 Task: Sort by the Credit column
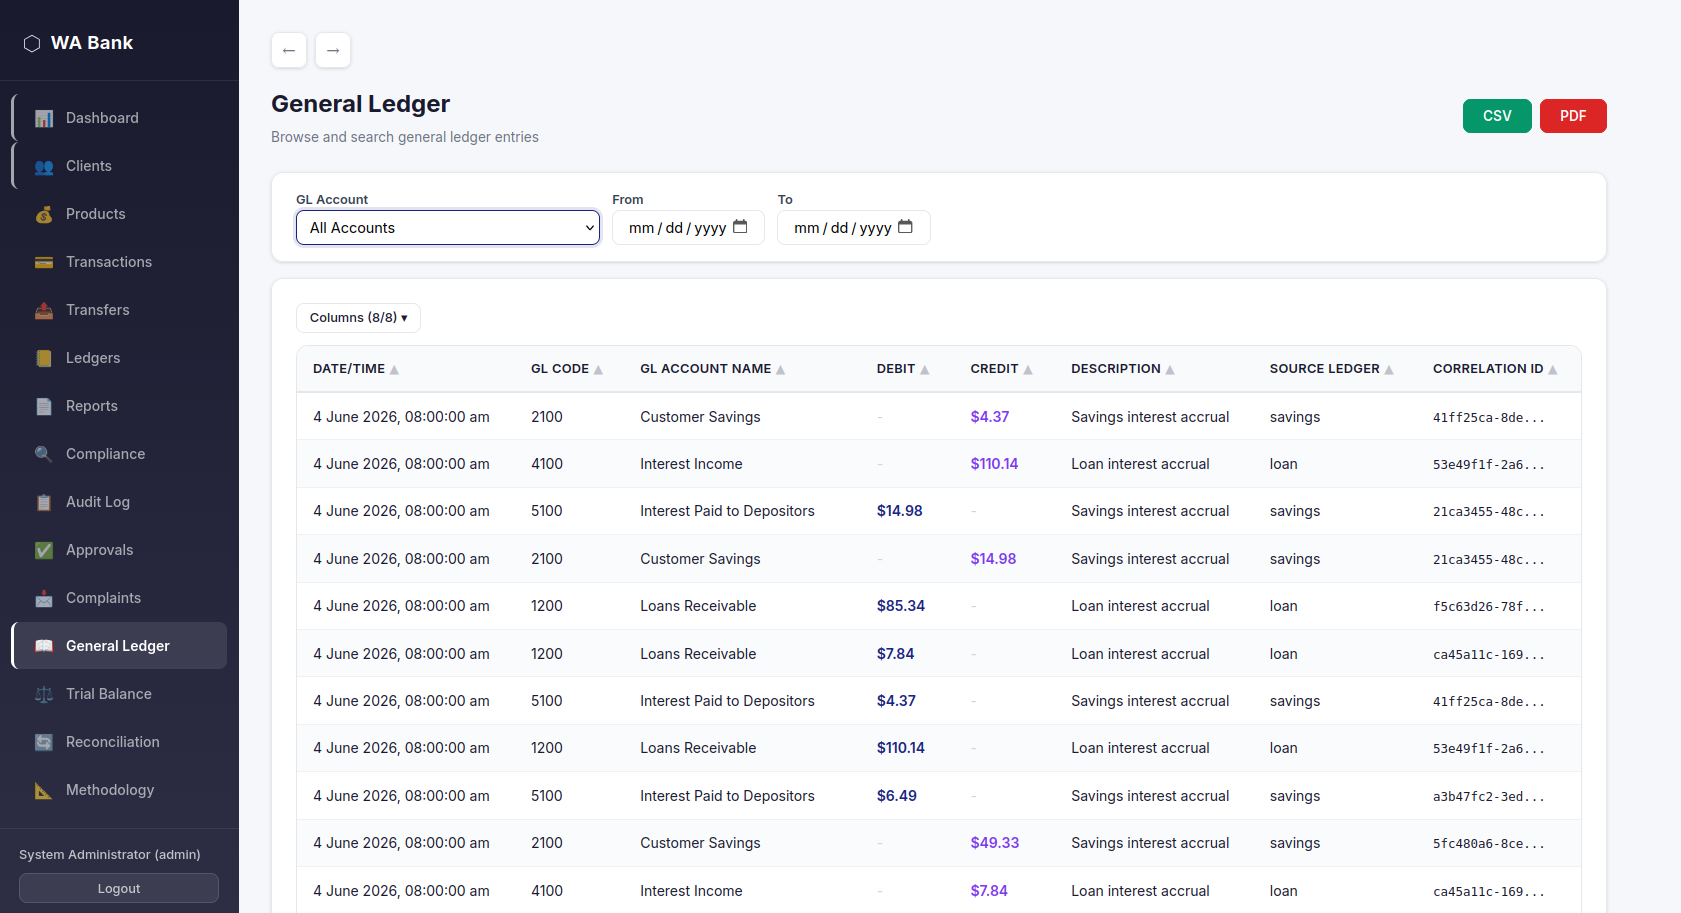(1001, 369)
